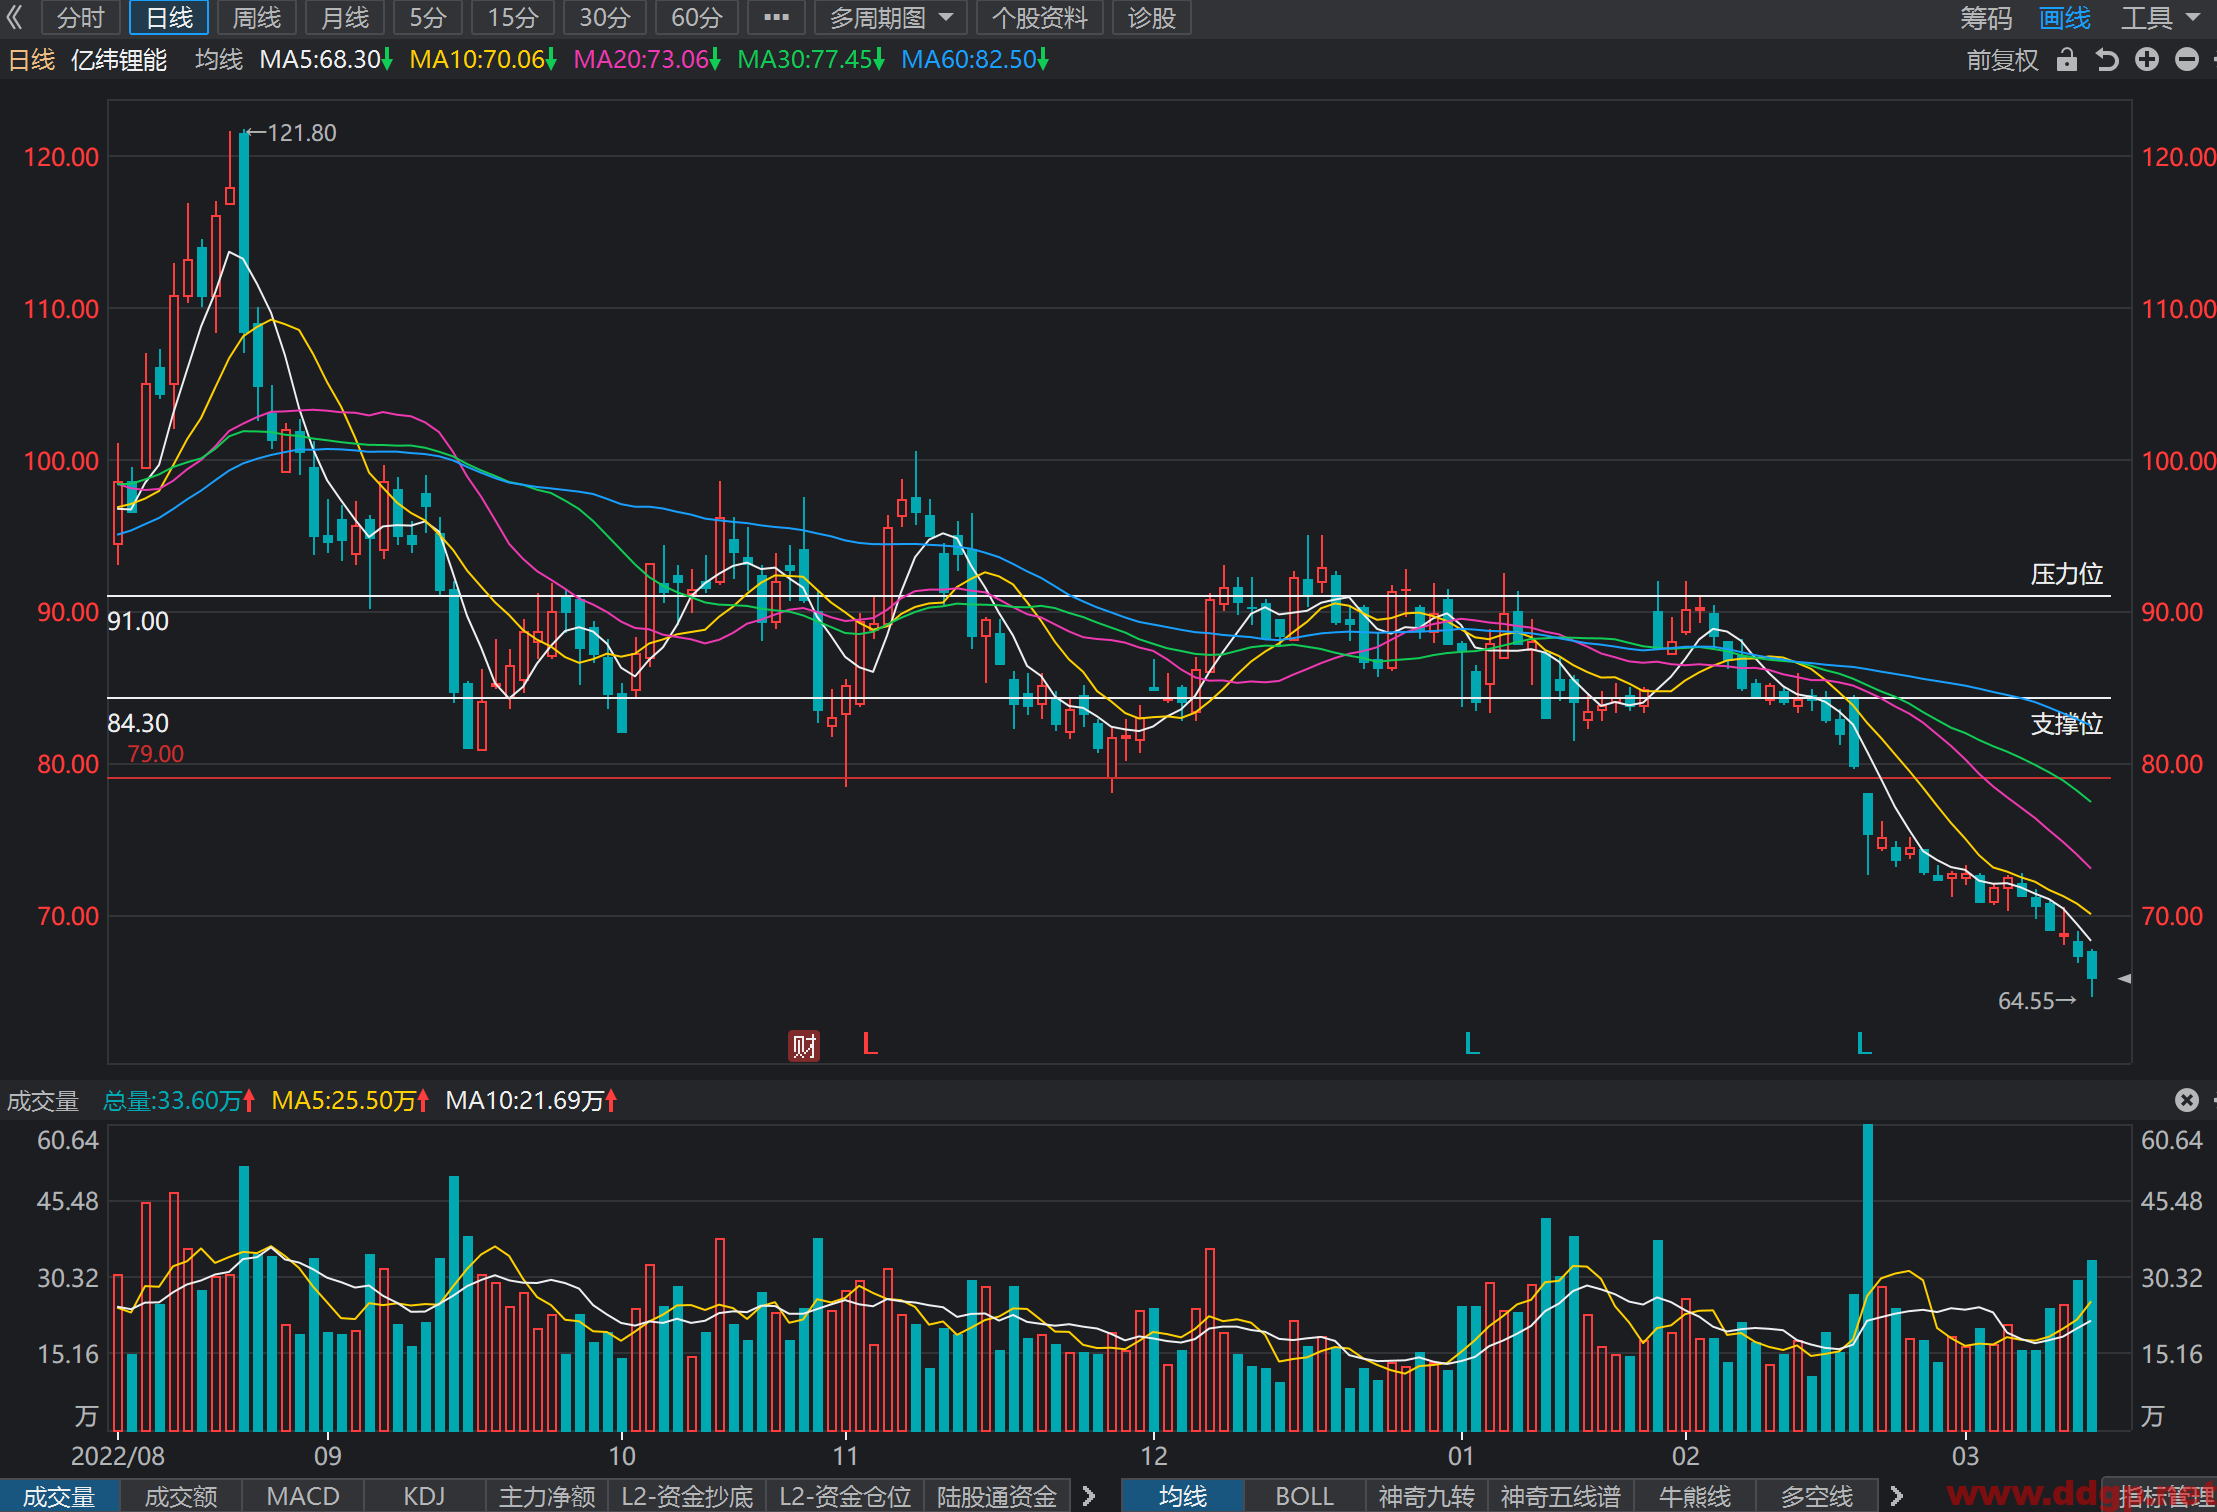This screenshot has width=2217, height=1512.
Task: Toggle the 画线 drawing mode
Action: pos(2065,18)
